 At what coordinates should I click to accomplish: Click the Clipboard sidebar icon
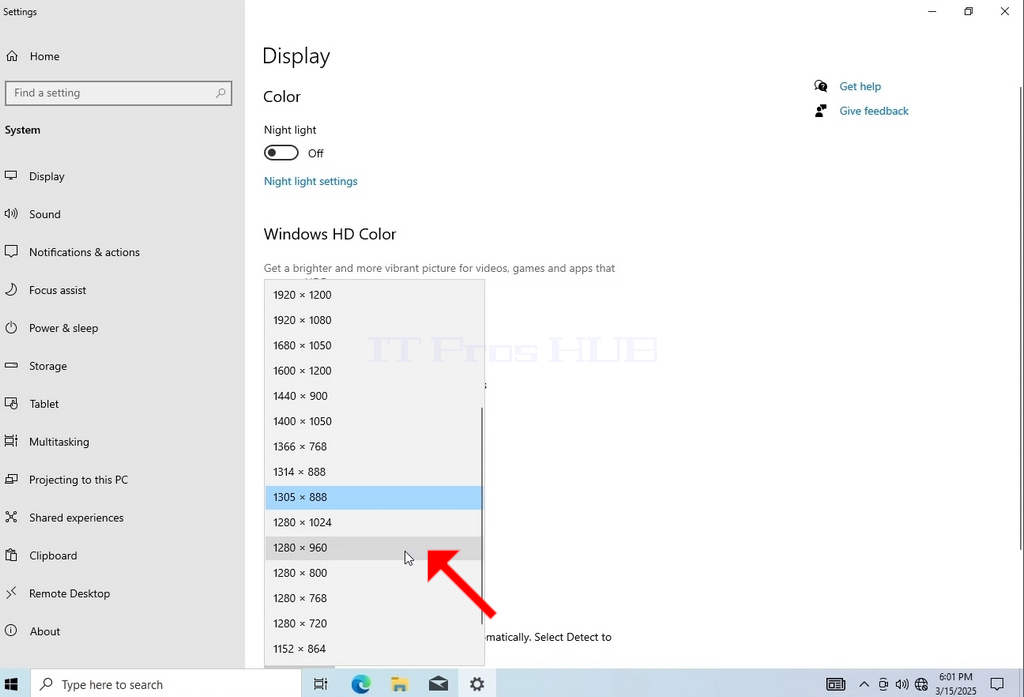[x=11, y=555]
